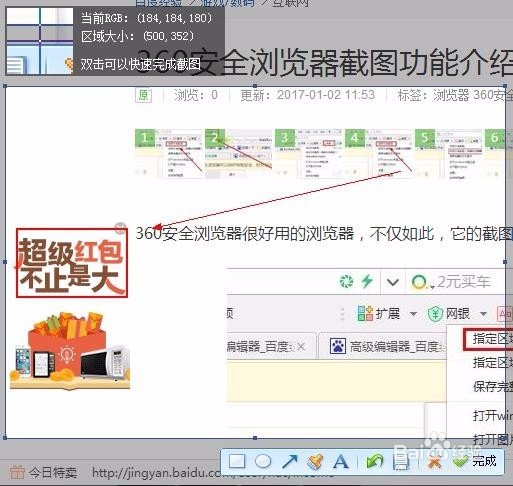513x486 pixels.
Task: Close the red packet ad with its X
Action: 120,227
